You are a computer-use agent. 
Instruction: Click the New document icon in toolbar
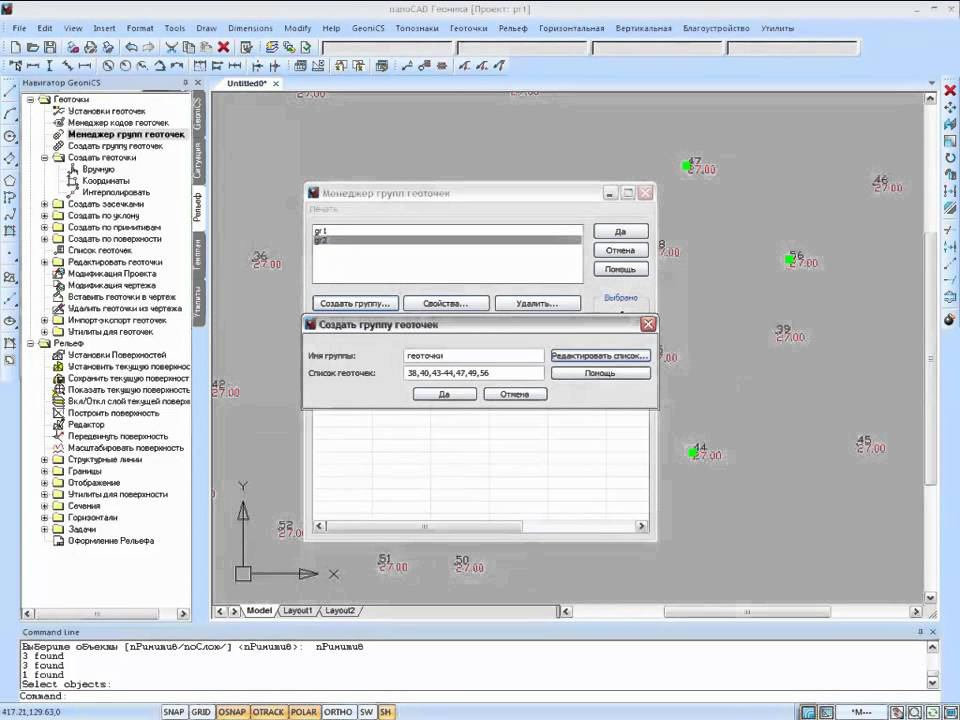pos(16,47)
